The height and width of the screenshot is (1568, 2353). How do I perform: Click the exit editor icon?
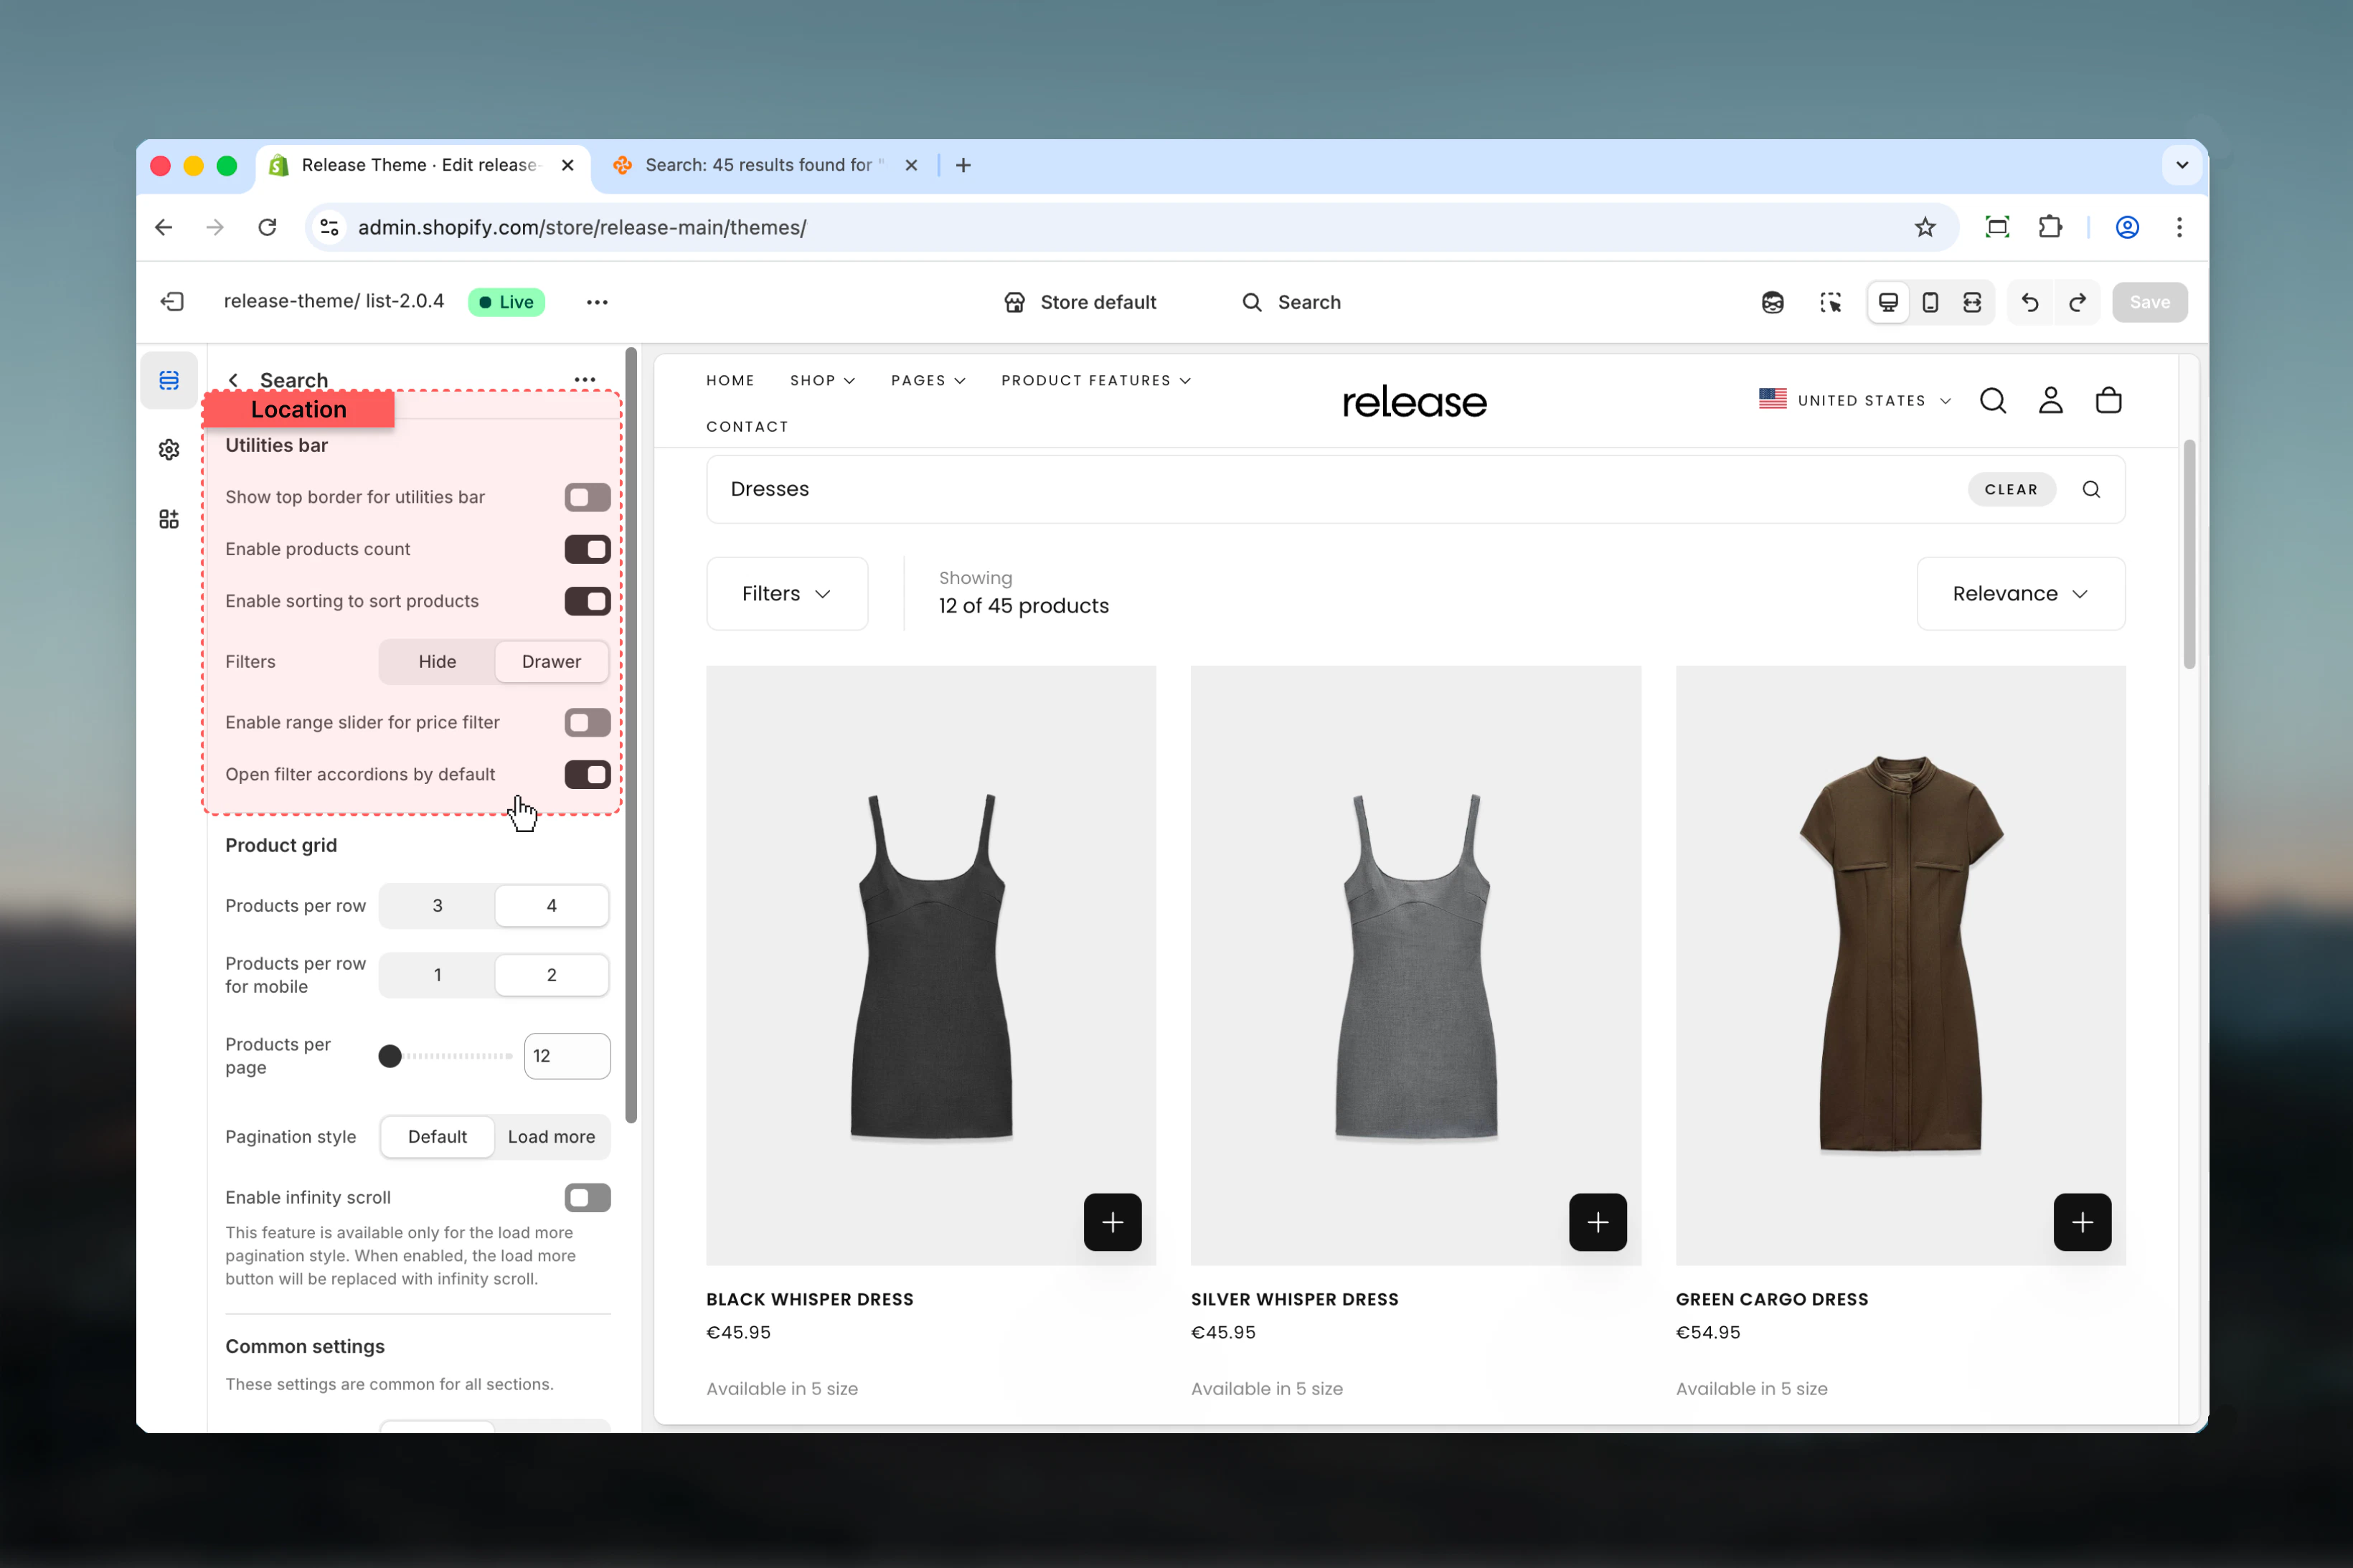(x=172, y=302)
